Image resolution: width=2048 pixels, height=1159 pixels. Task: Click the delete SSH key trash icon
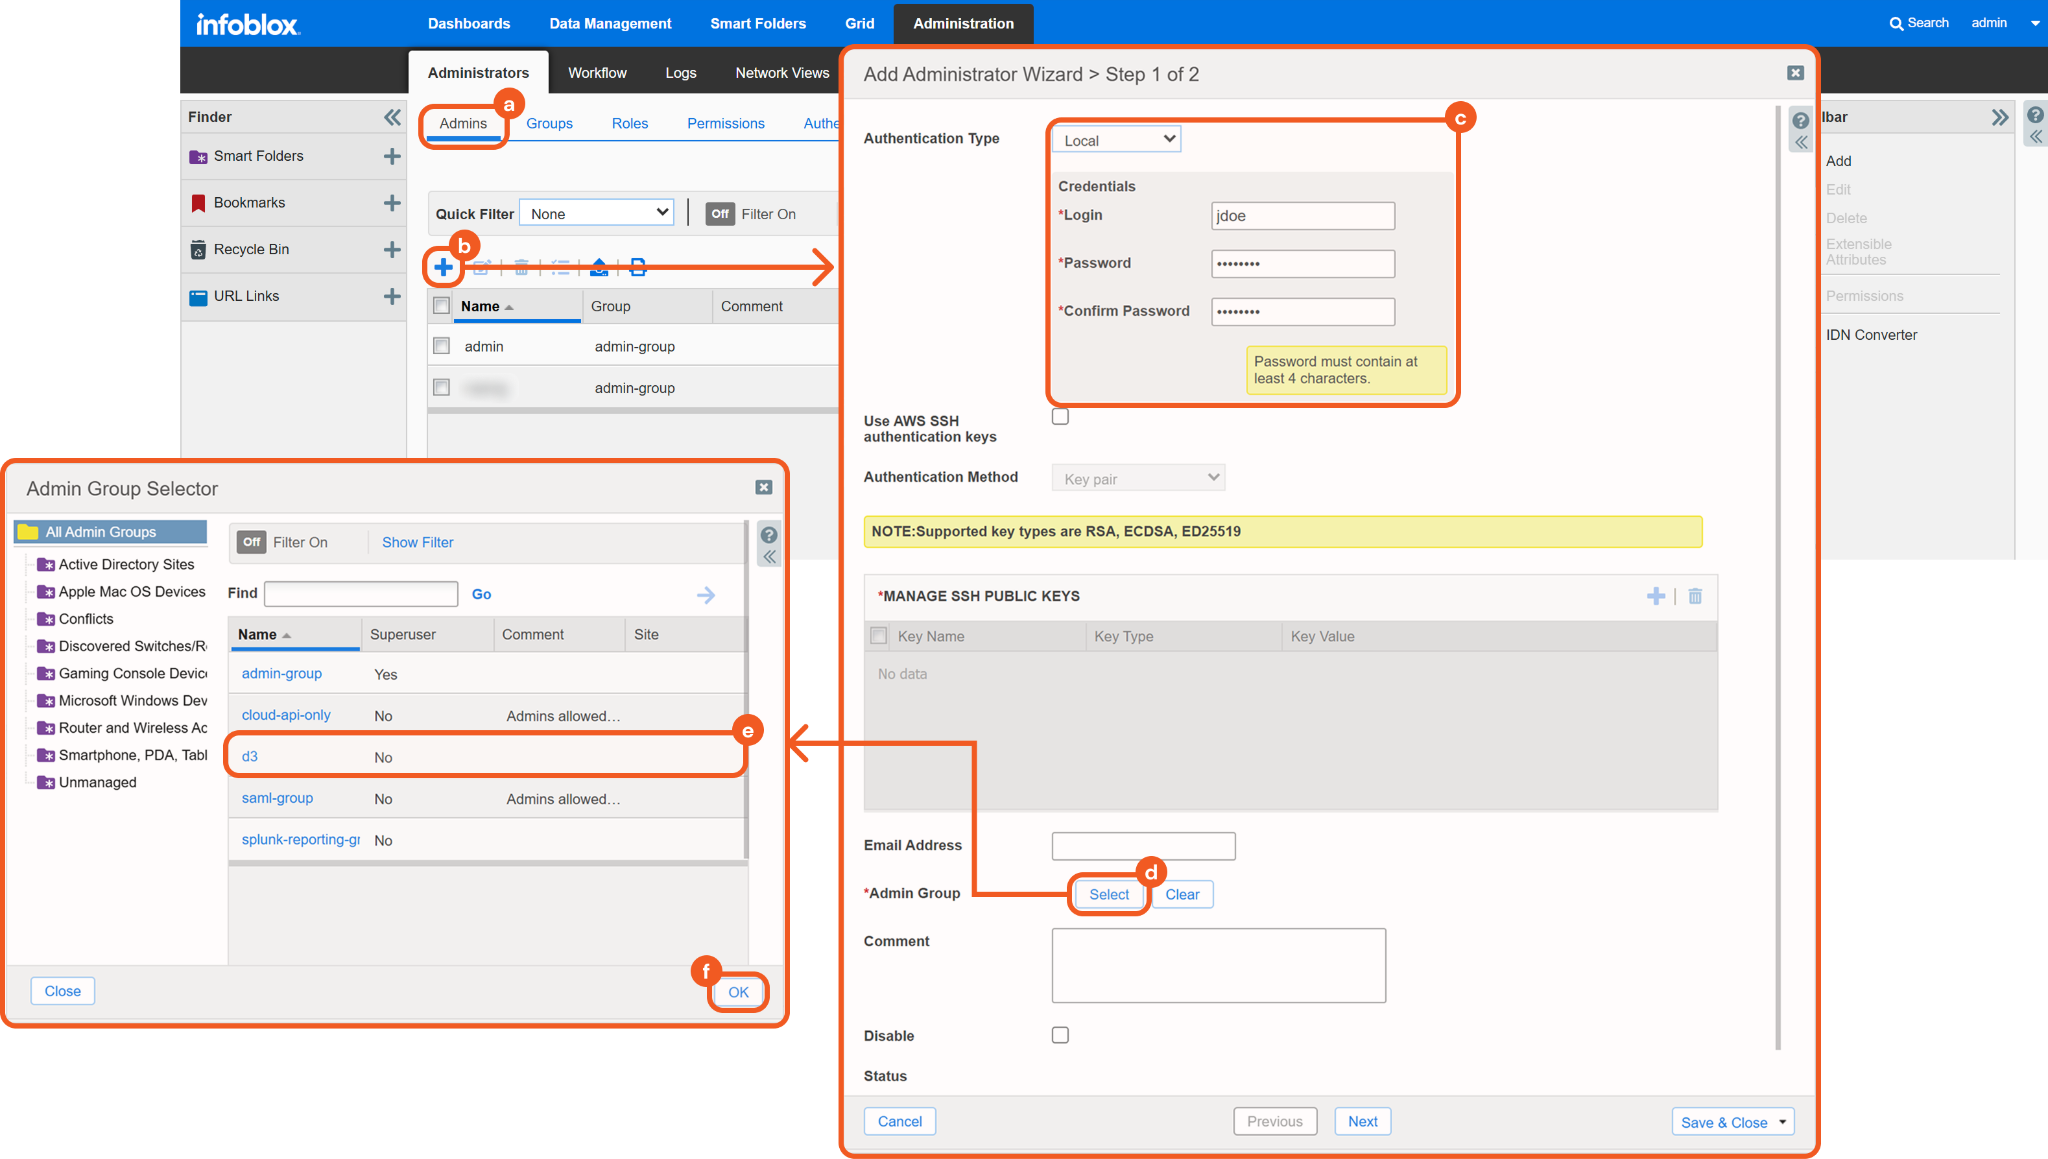pos(1695,596)
